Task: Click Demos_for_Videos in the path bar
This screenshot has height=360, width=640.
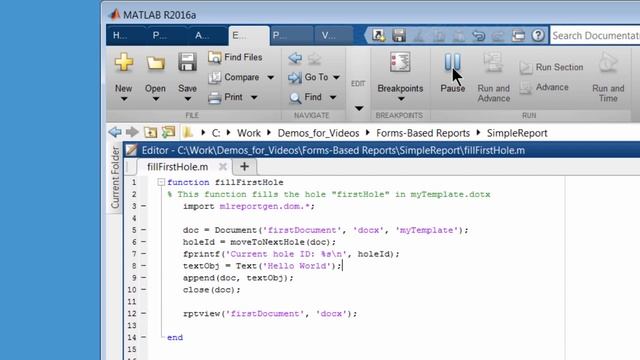Action: [x=318, y=133]
